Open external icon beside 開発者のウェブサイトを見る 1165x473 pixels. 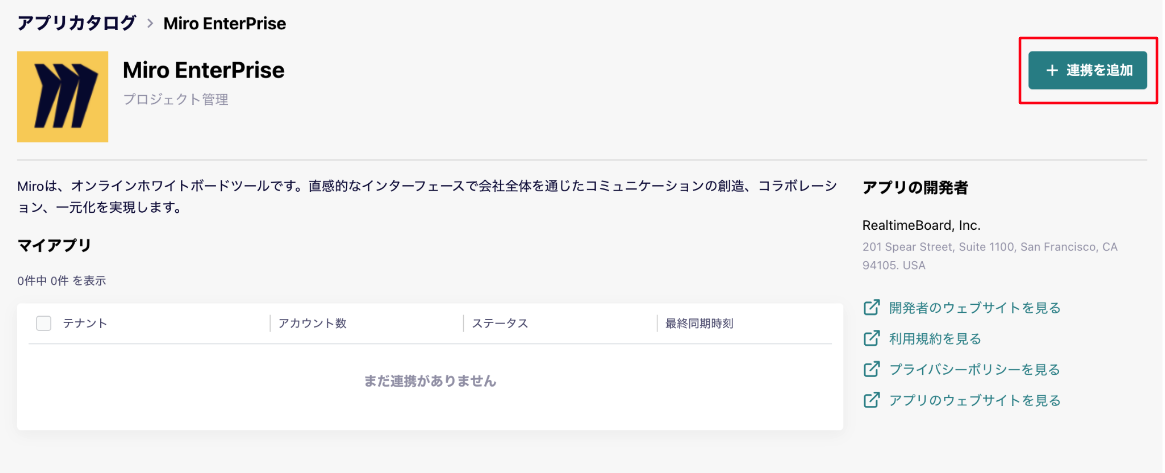(x=872, y=307)
